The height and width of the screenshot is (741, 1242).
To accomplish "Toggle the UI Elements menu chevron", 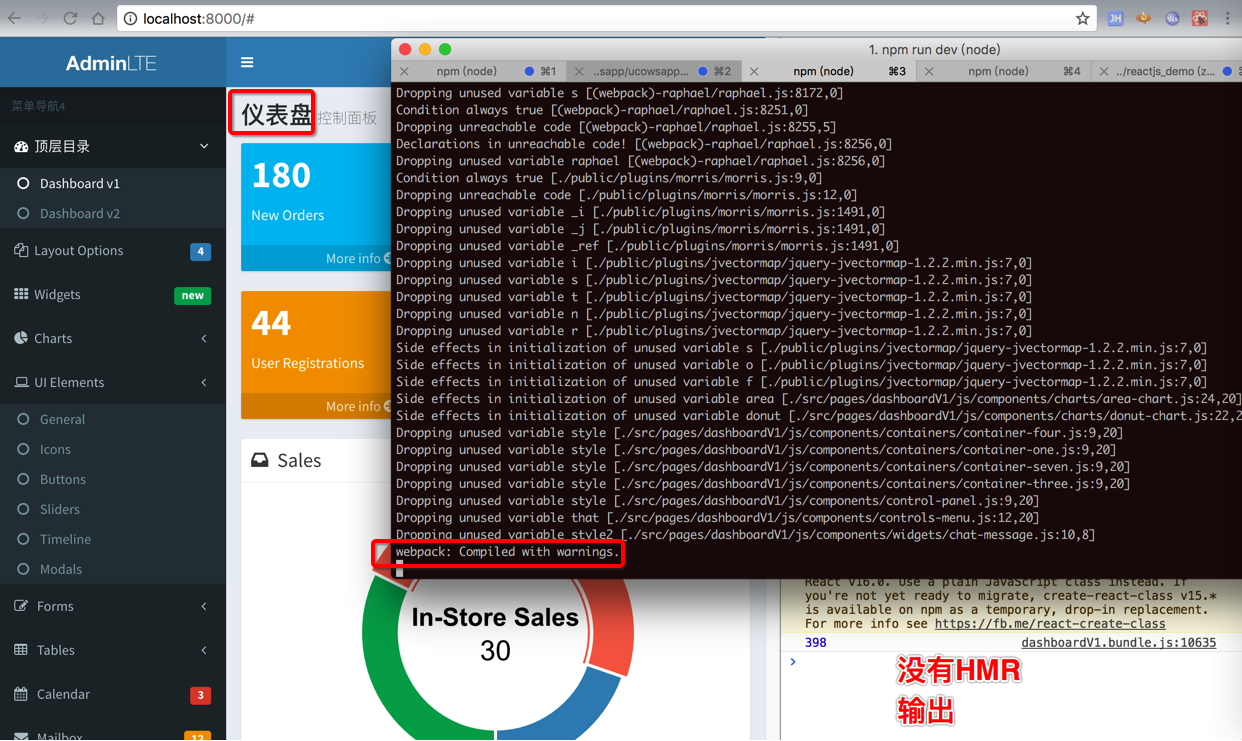I will [204, 383].
